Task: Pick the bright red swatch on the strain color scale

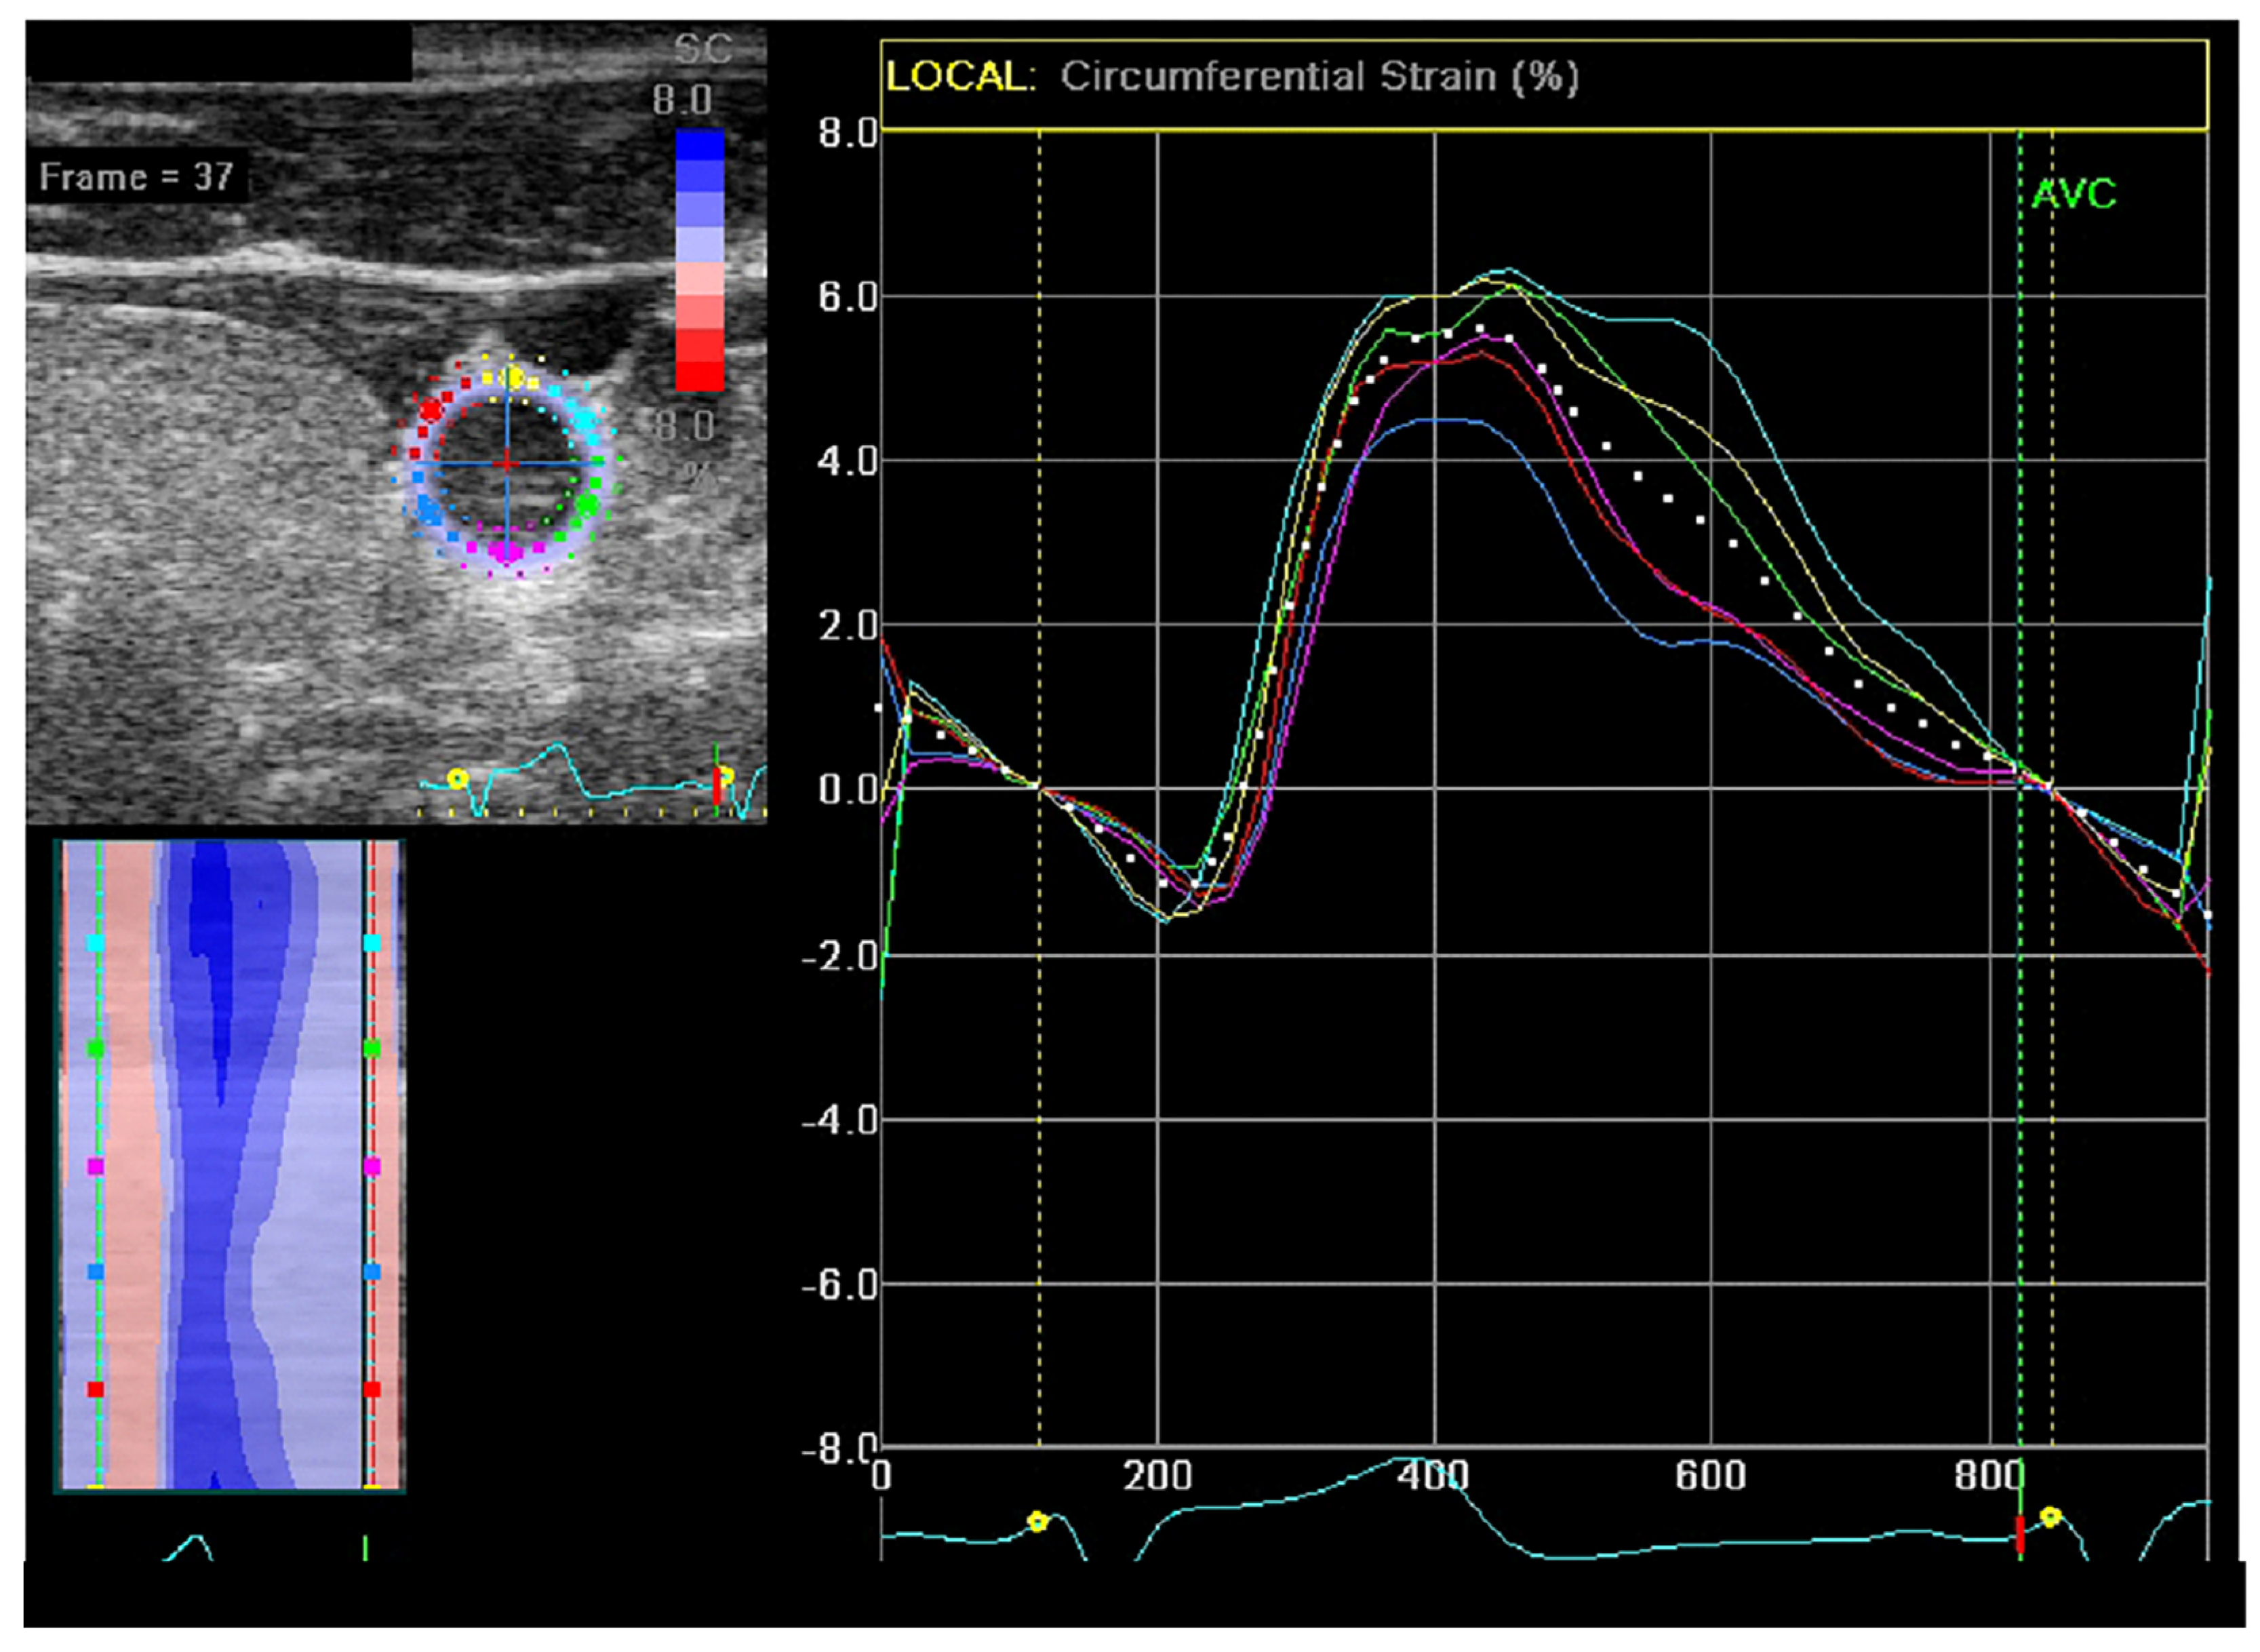Action: (699, 375)
